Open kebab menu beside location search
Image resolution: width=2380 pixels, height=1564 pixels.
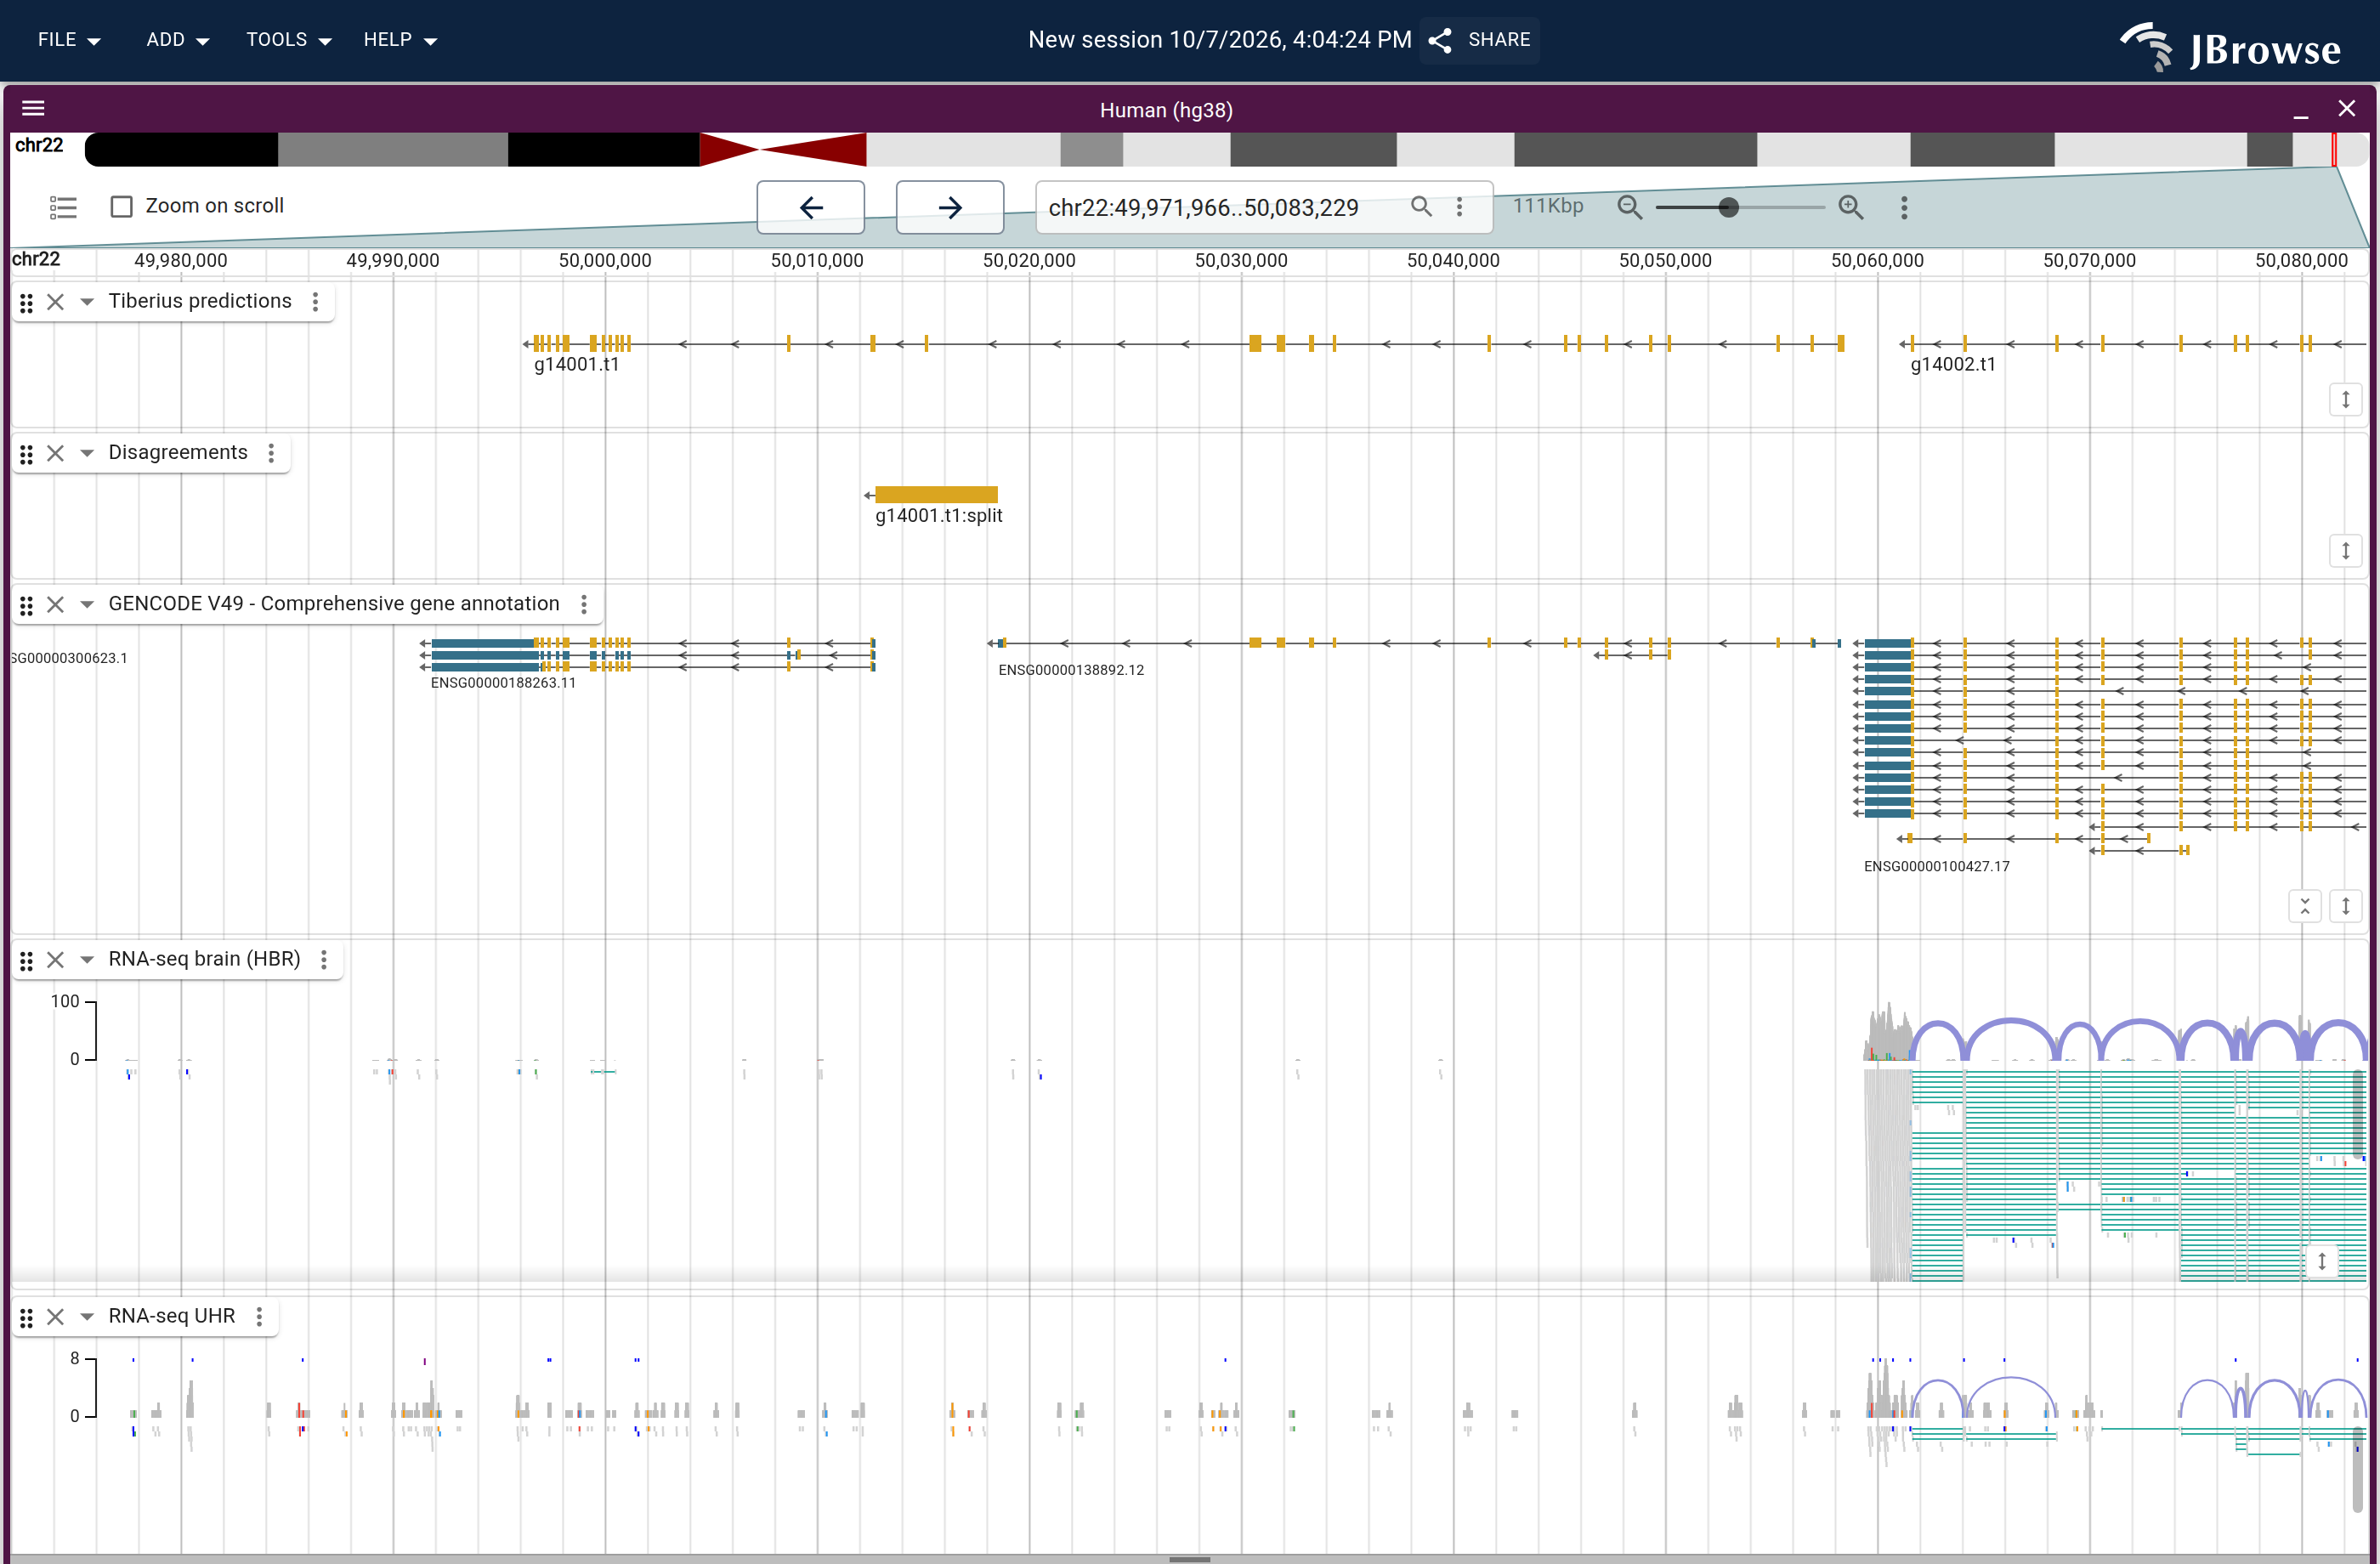tap(1460, 206)
